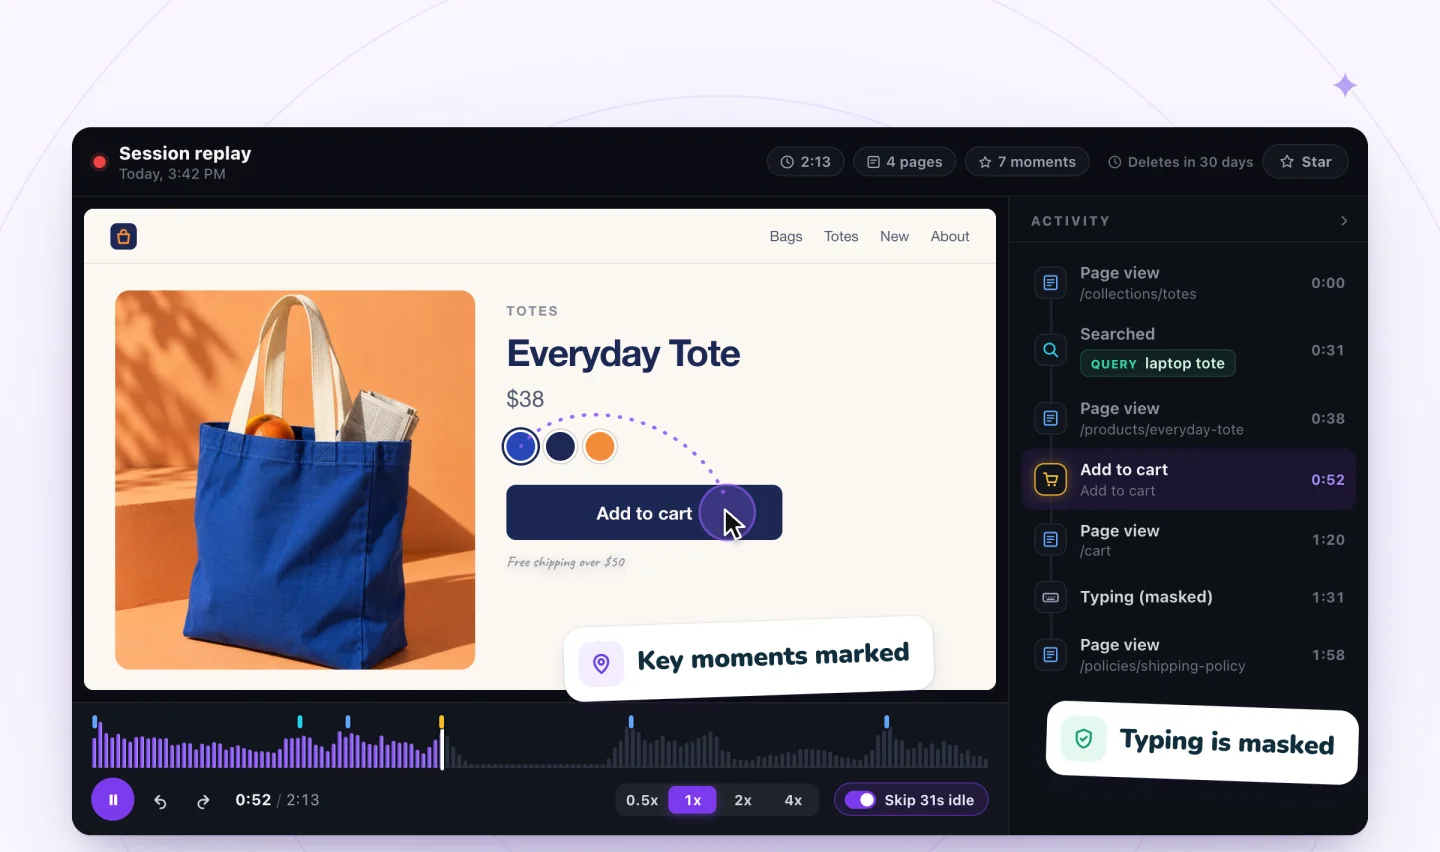Click the 7 moments pill
Screen dimensions: 1440x852
[1027, 162]
